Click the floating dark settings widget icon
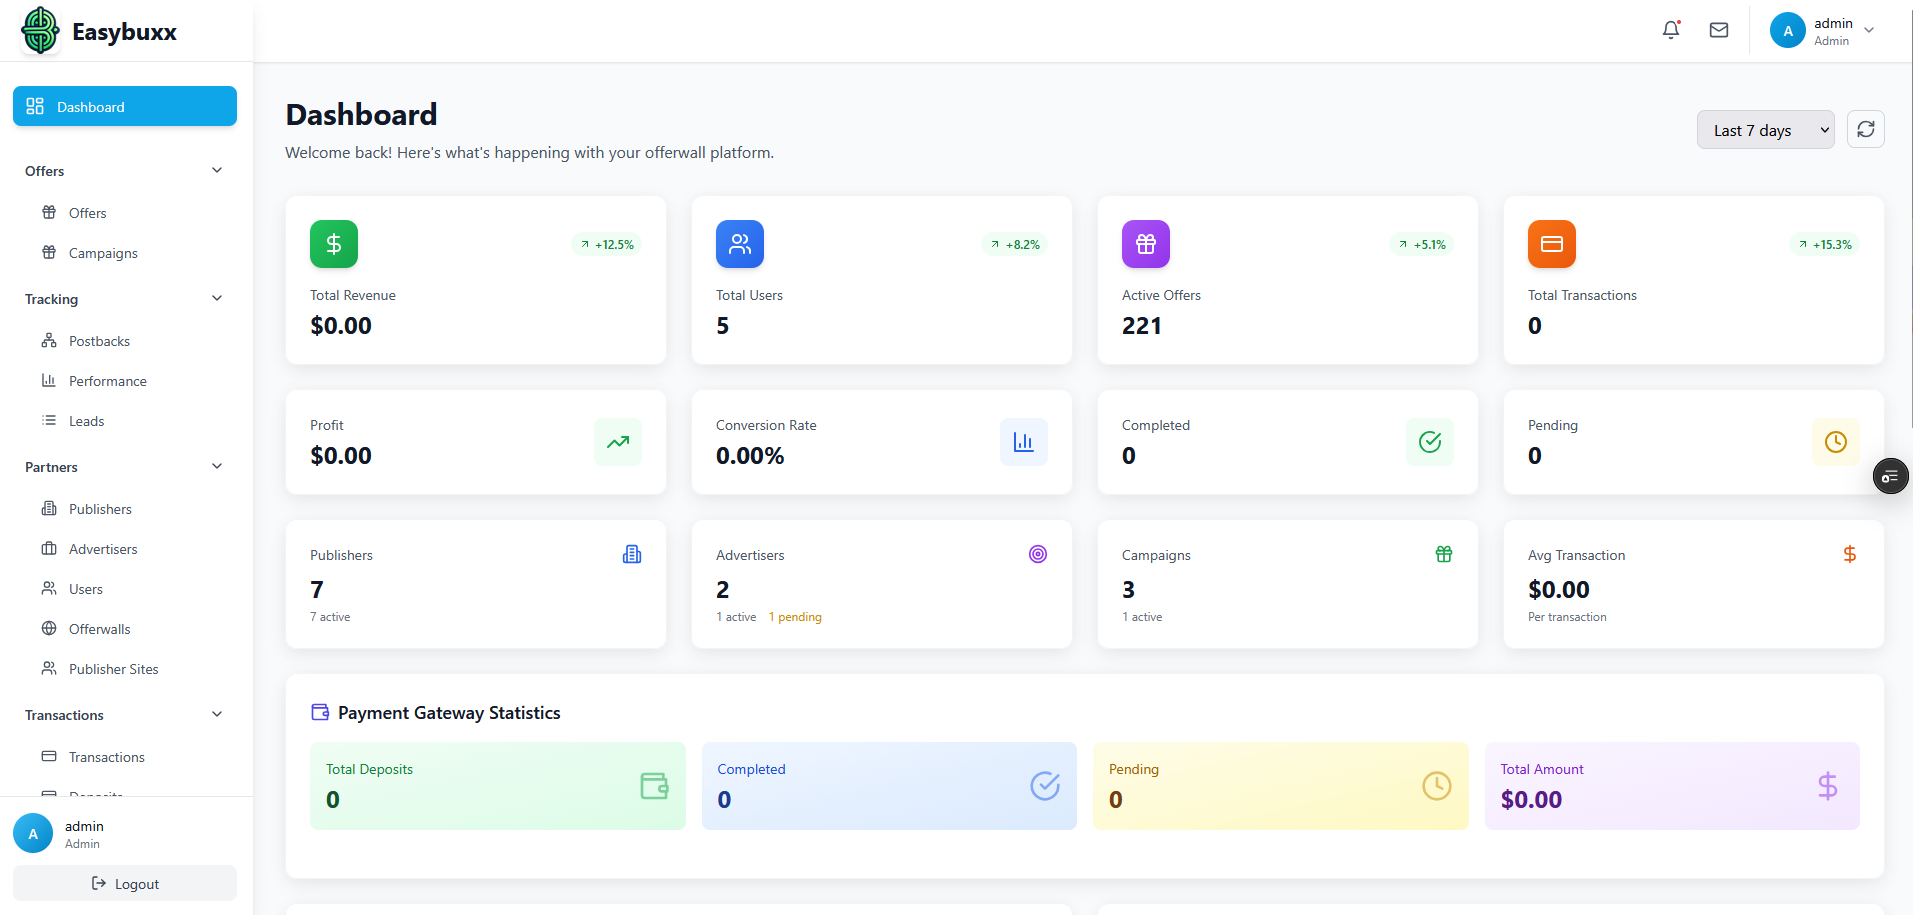This screenshot has width=1913, height=915. click(x=1890, y=477)
